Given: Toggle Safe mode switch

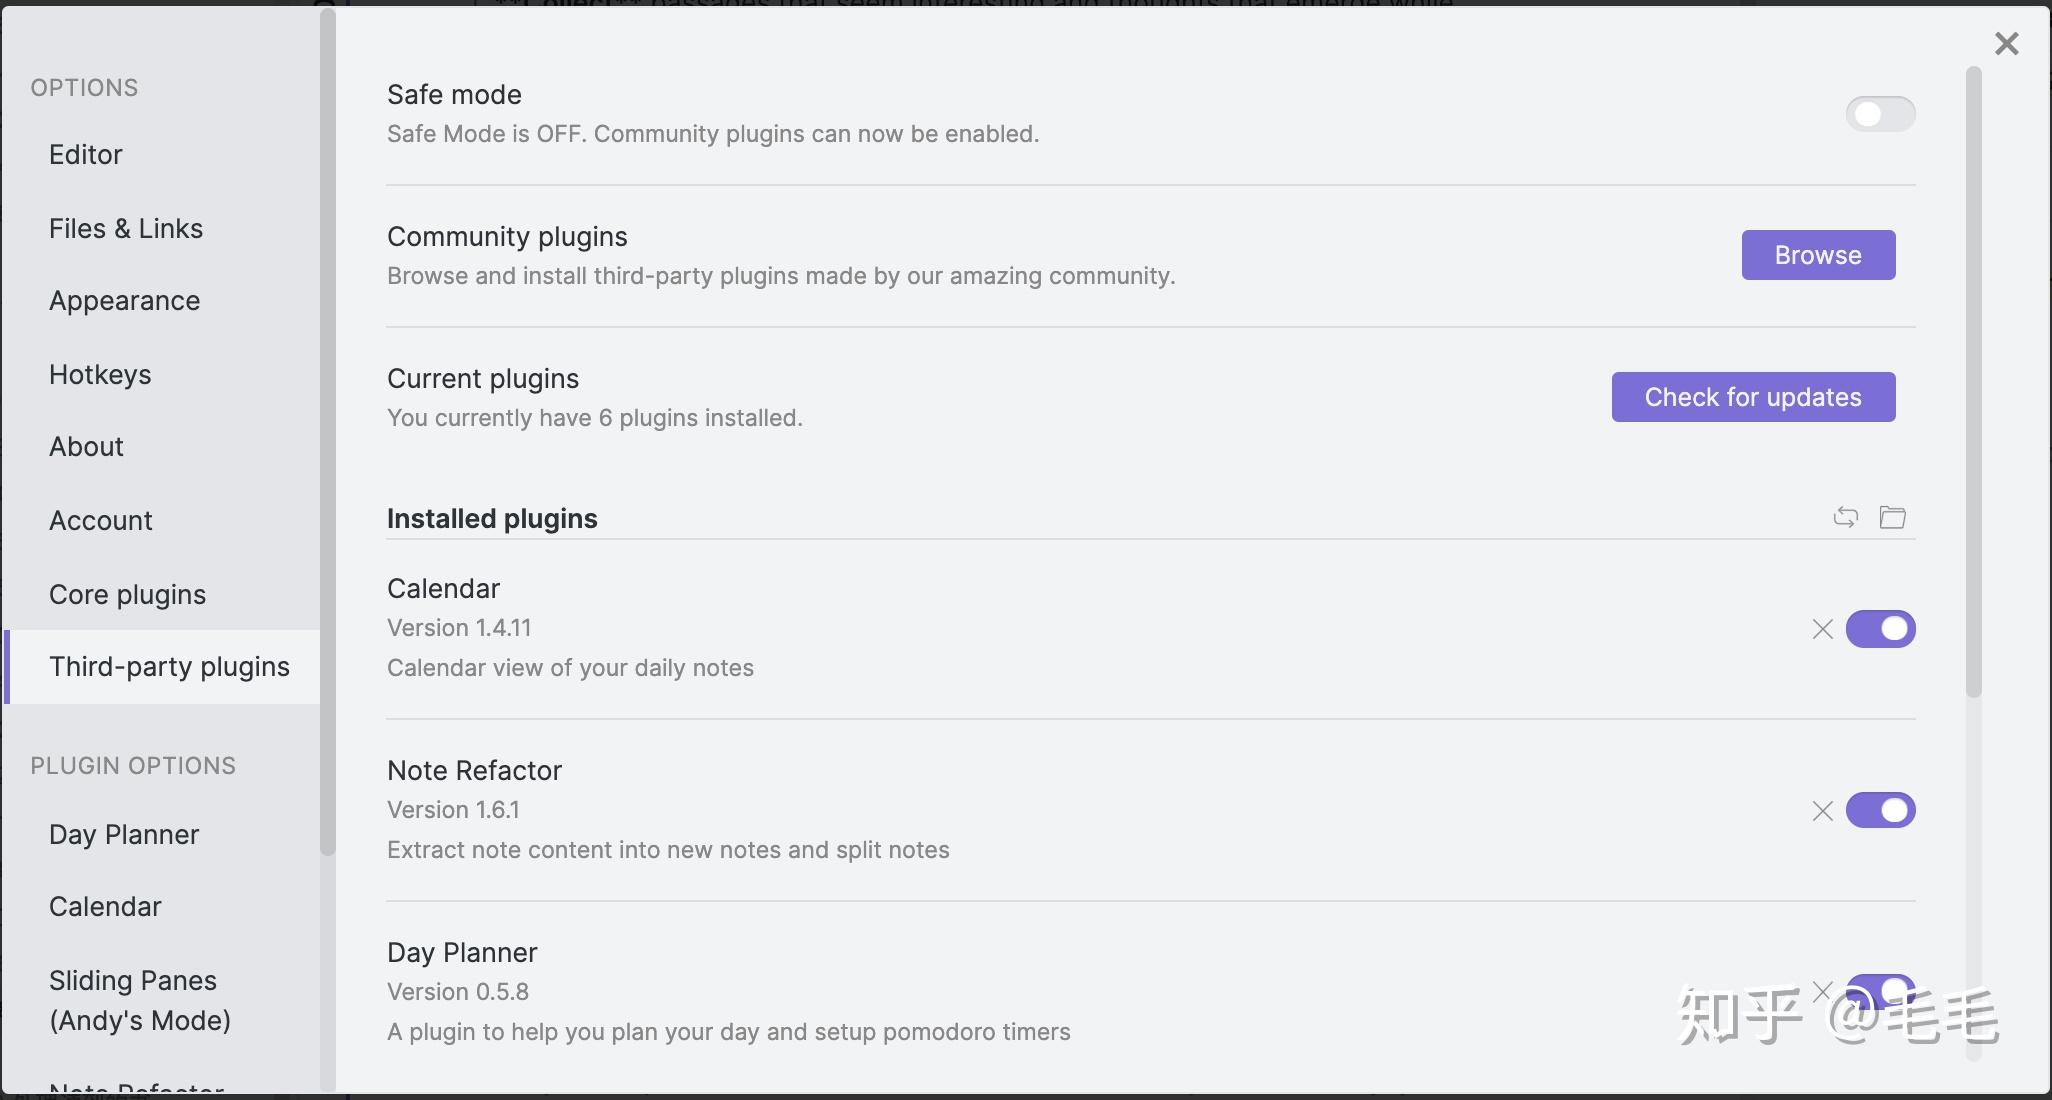Looking at the screenshot, I should [x=1880, y=114].
